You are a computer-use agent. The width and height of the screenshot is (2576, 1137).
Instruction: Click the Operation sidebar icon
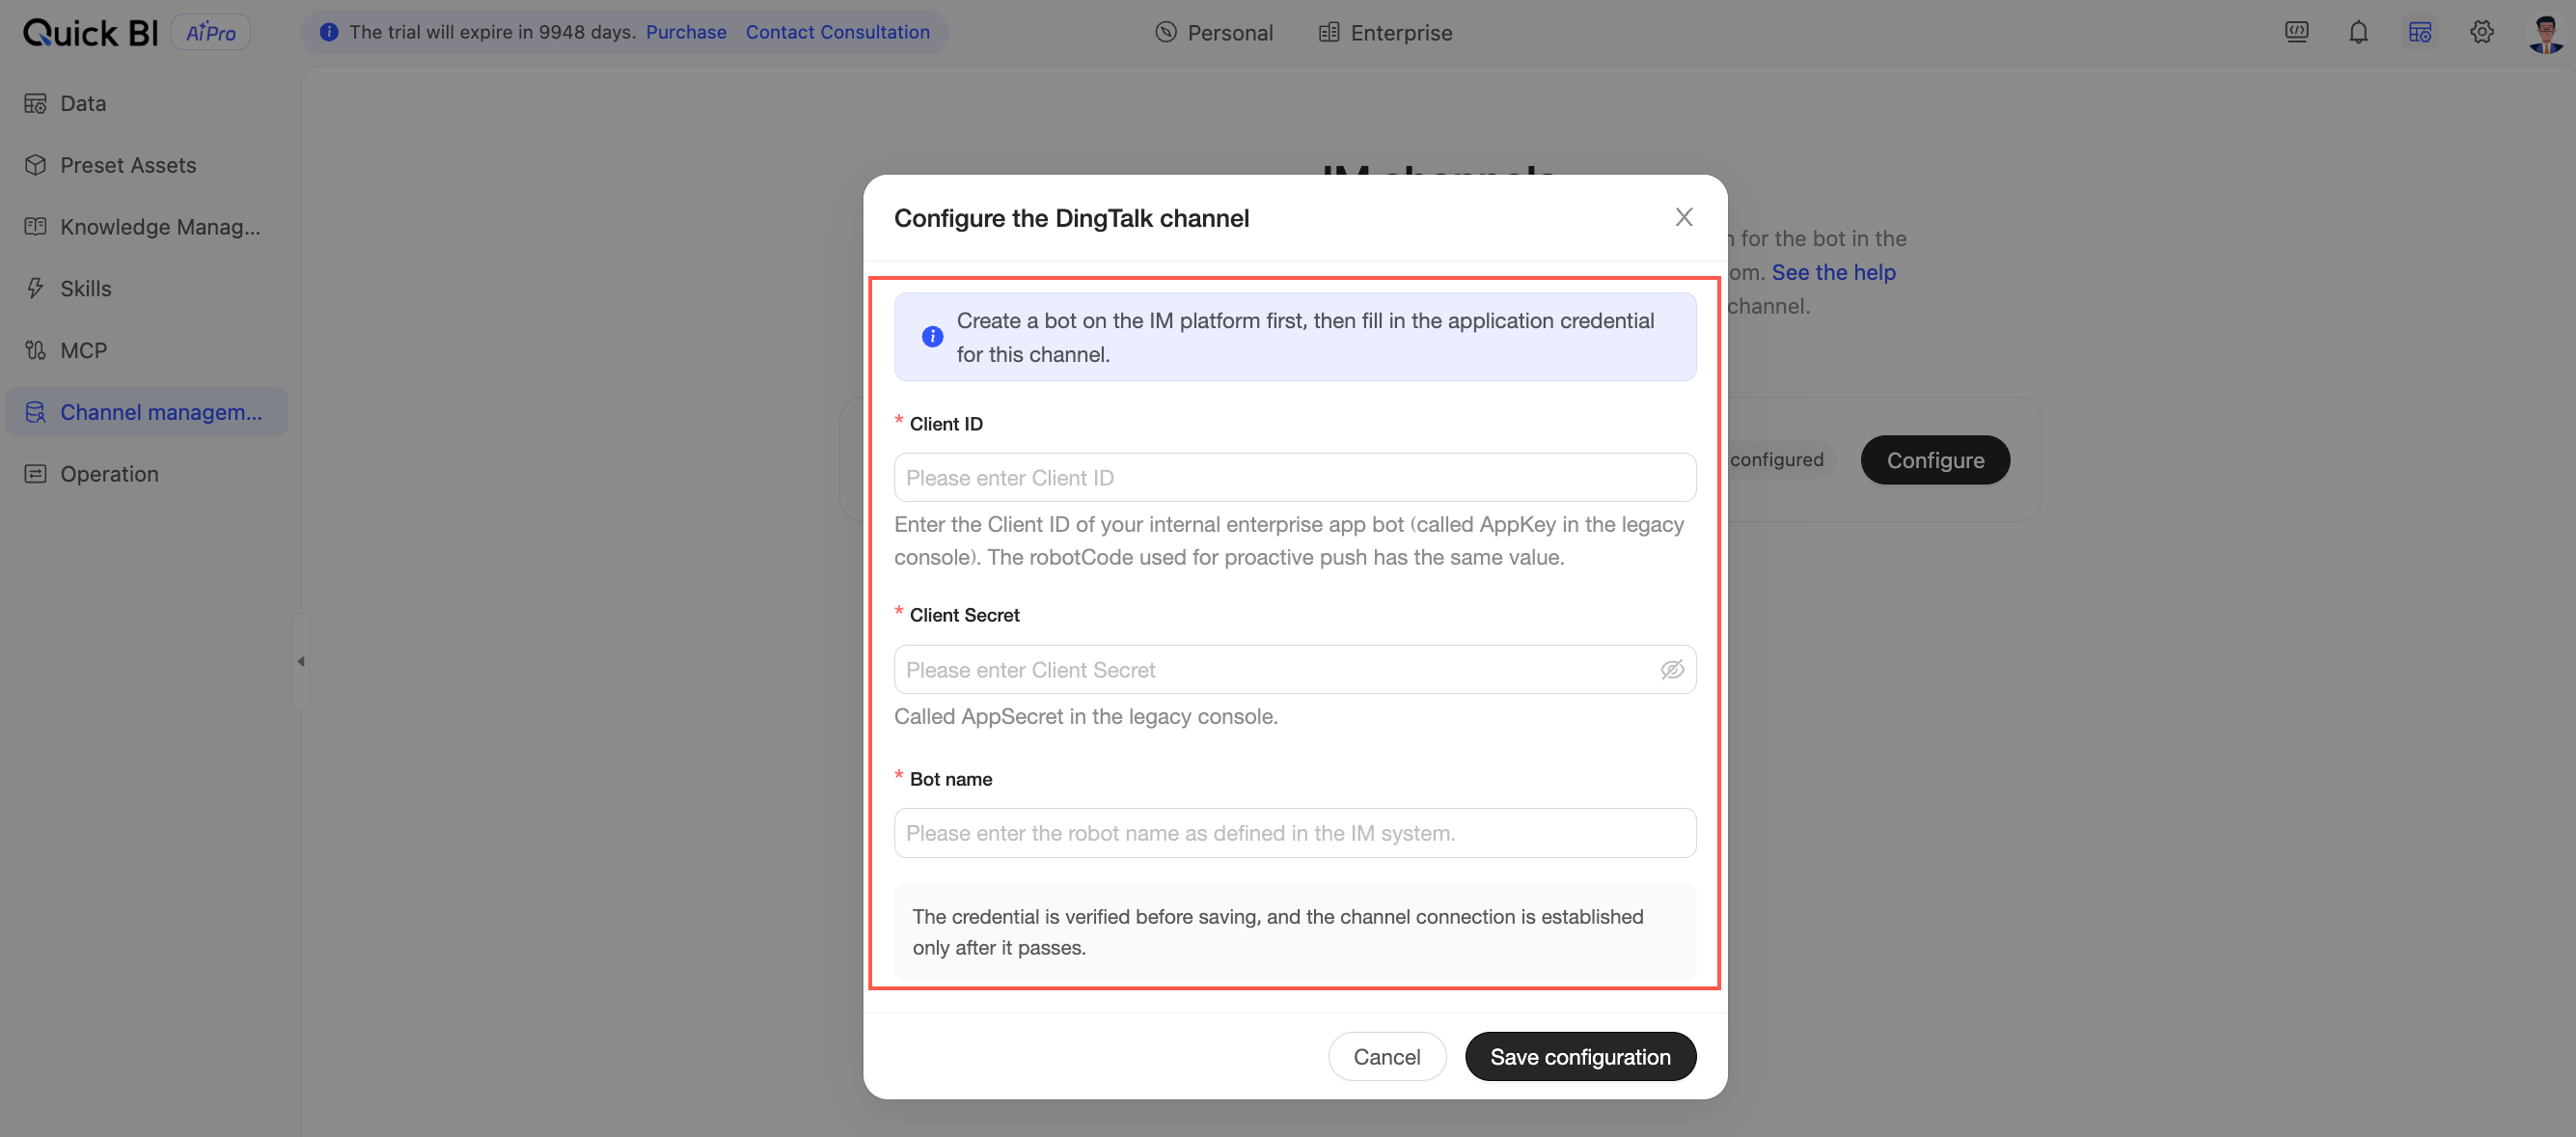tap(36, 474)
